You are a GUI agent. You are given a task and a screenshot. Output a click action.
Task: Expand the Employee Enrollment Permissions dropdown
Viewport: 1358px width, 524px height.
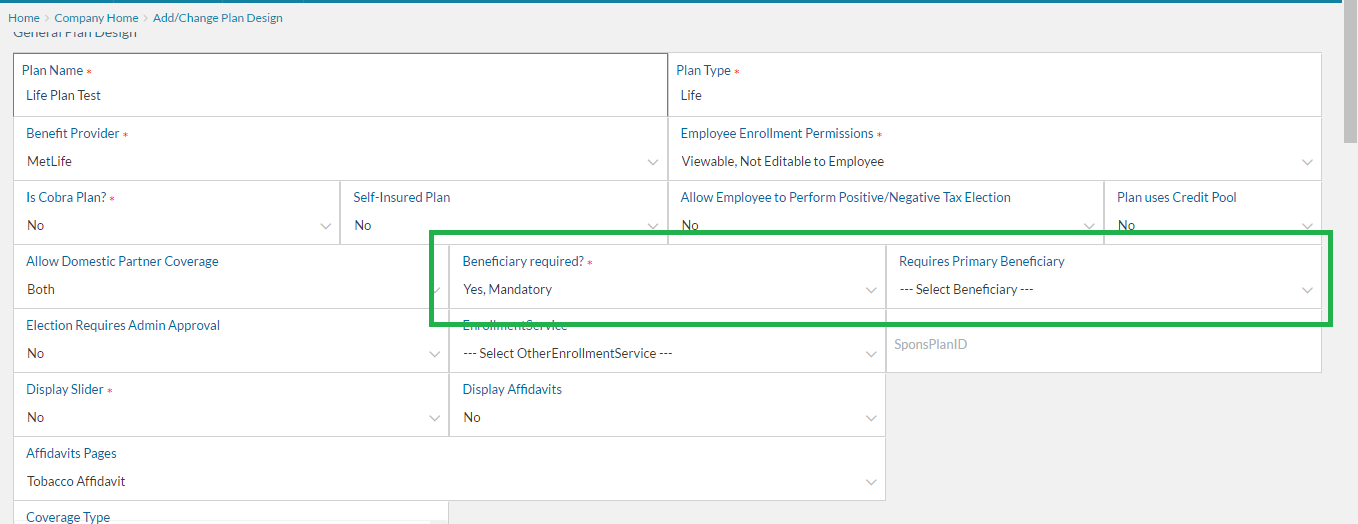tap(994, 161)
